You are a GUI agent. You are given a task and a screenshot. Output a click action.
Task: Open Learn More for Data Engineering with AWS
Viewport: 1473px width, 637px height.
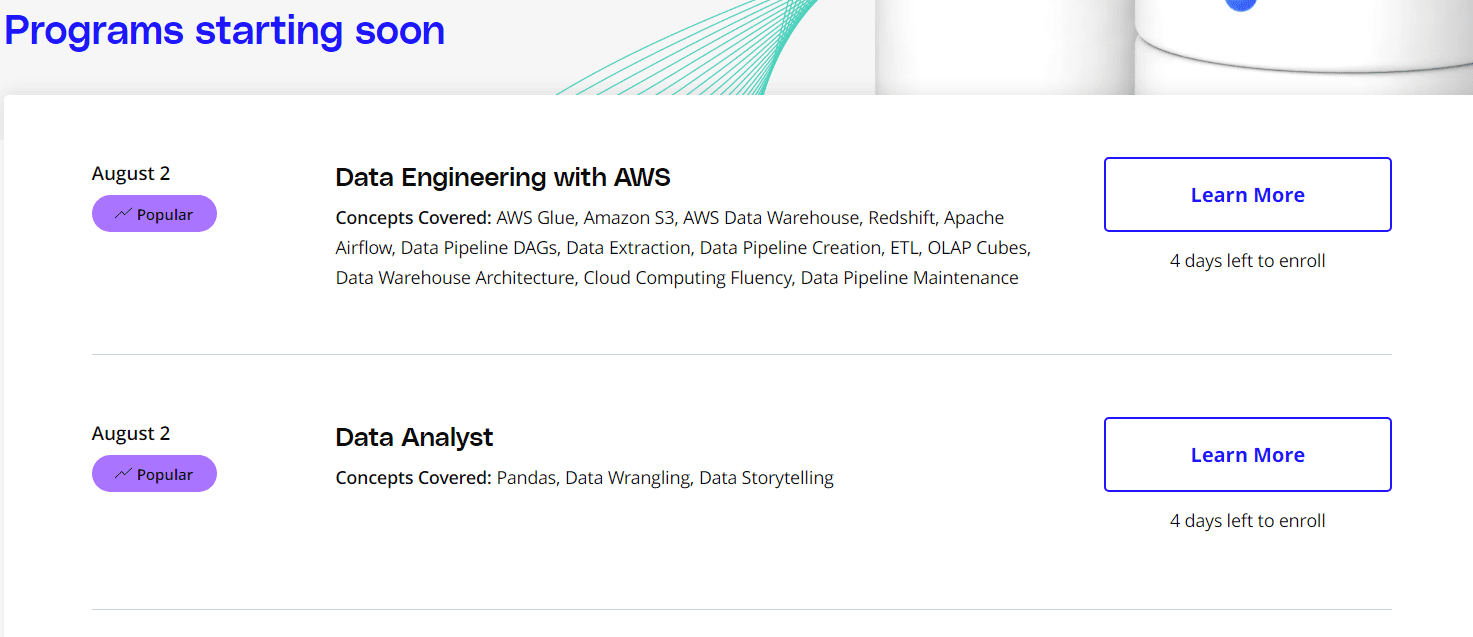pyautogui.click(x=1247, y=195)
